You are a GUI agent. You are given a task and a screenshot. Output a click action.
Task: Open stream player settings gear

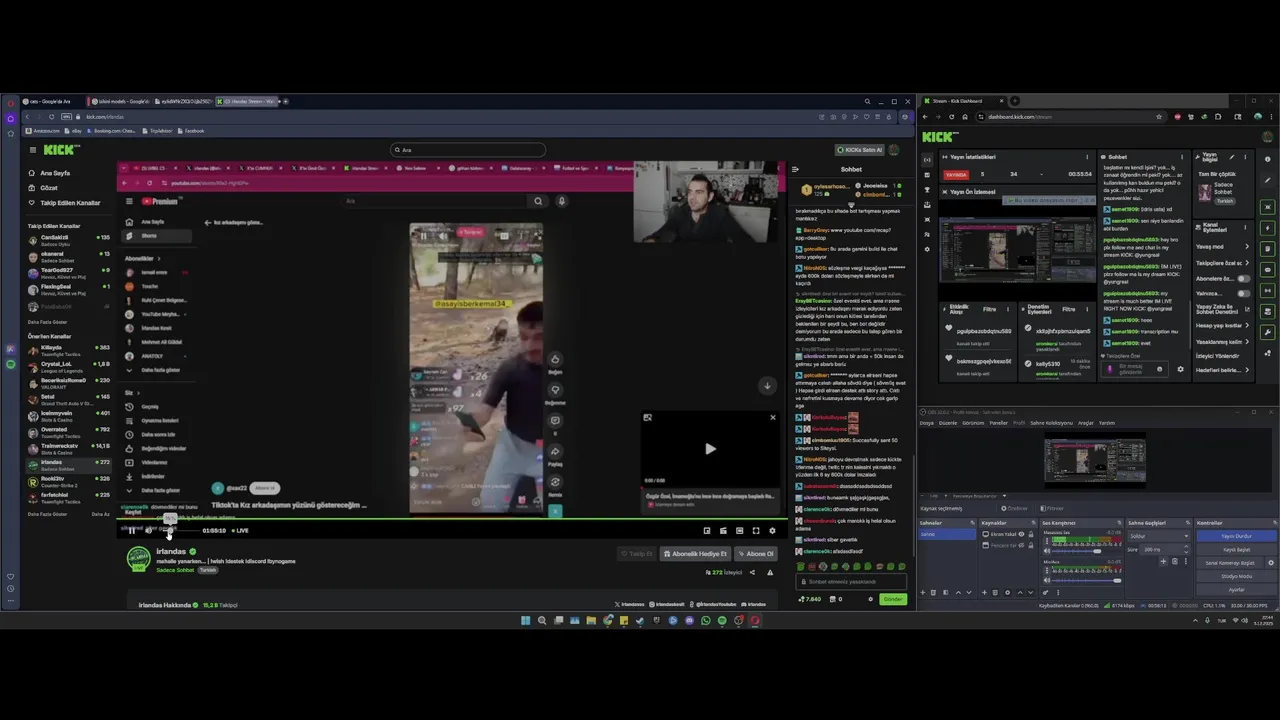772,531
